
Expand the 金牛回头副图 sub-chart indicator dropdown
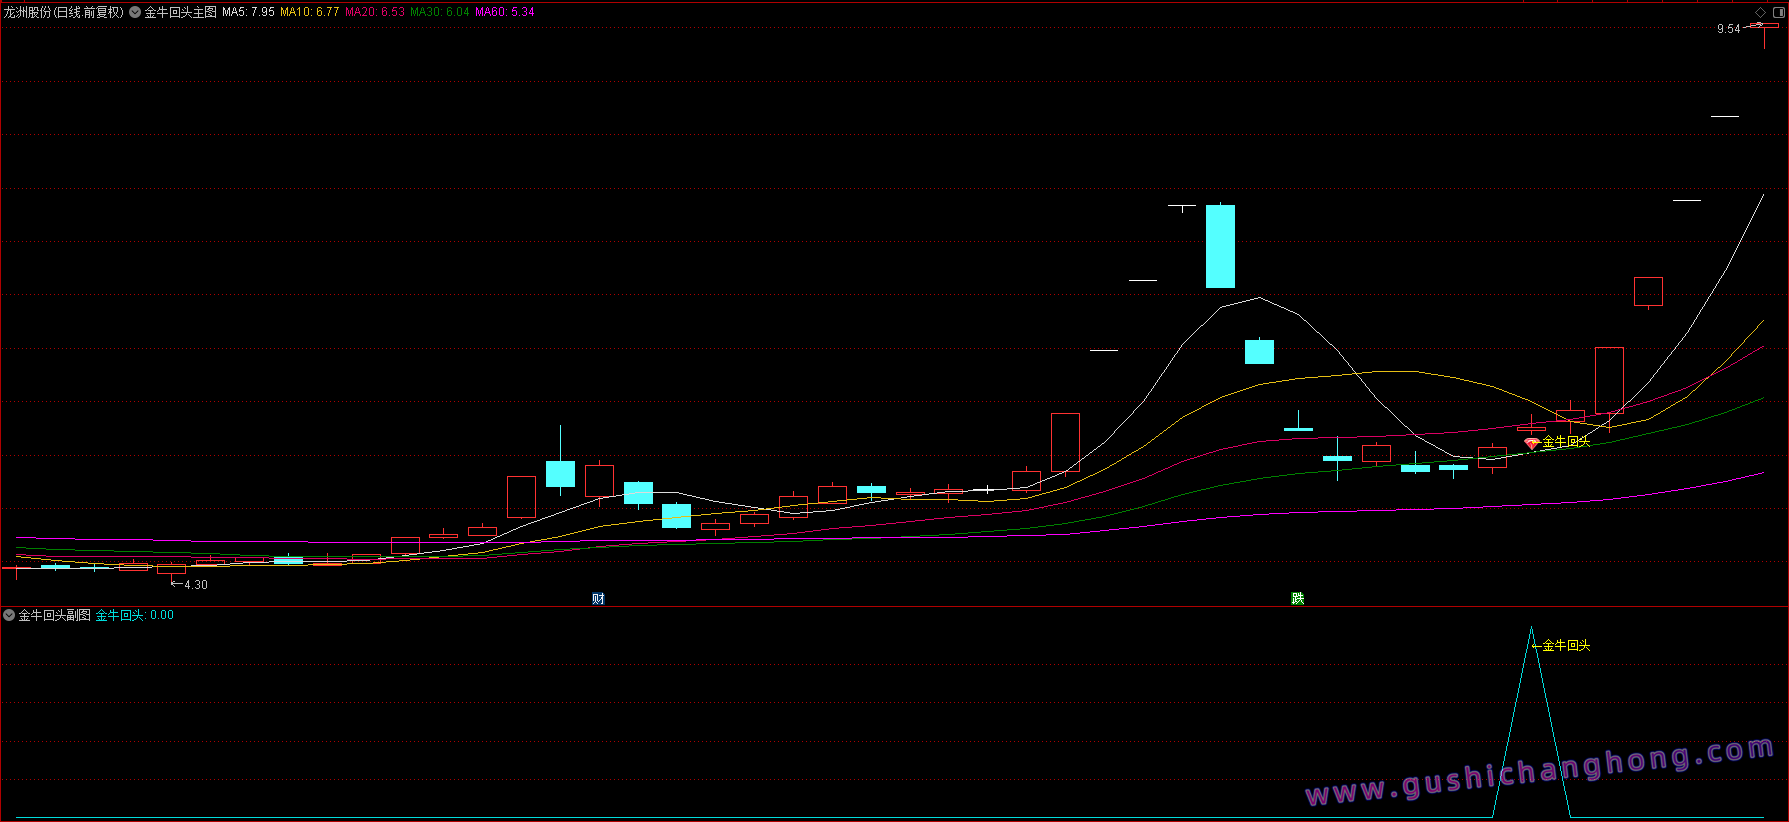(x=9, y=615)
